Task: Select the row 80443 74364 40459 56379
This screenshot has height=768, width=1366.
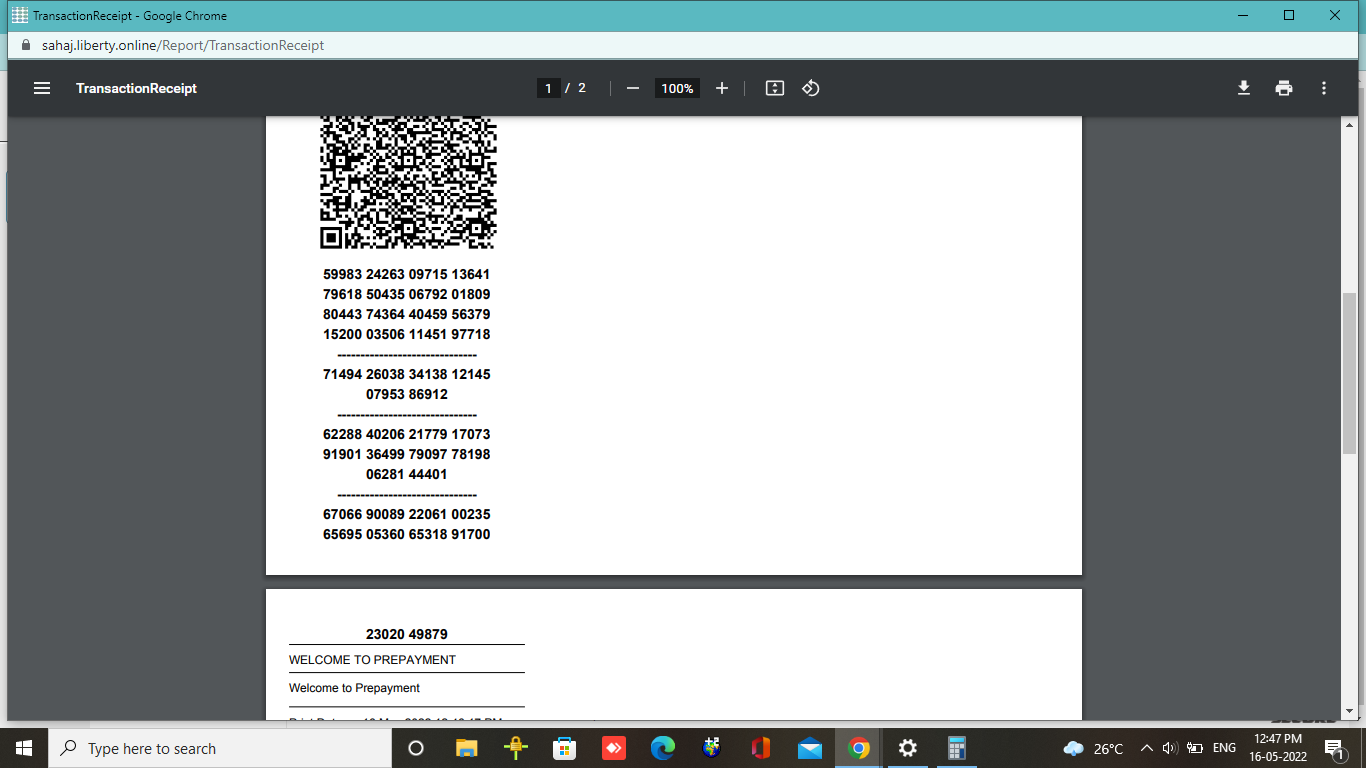Action: 407,314
